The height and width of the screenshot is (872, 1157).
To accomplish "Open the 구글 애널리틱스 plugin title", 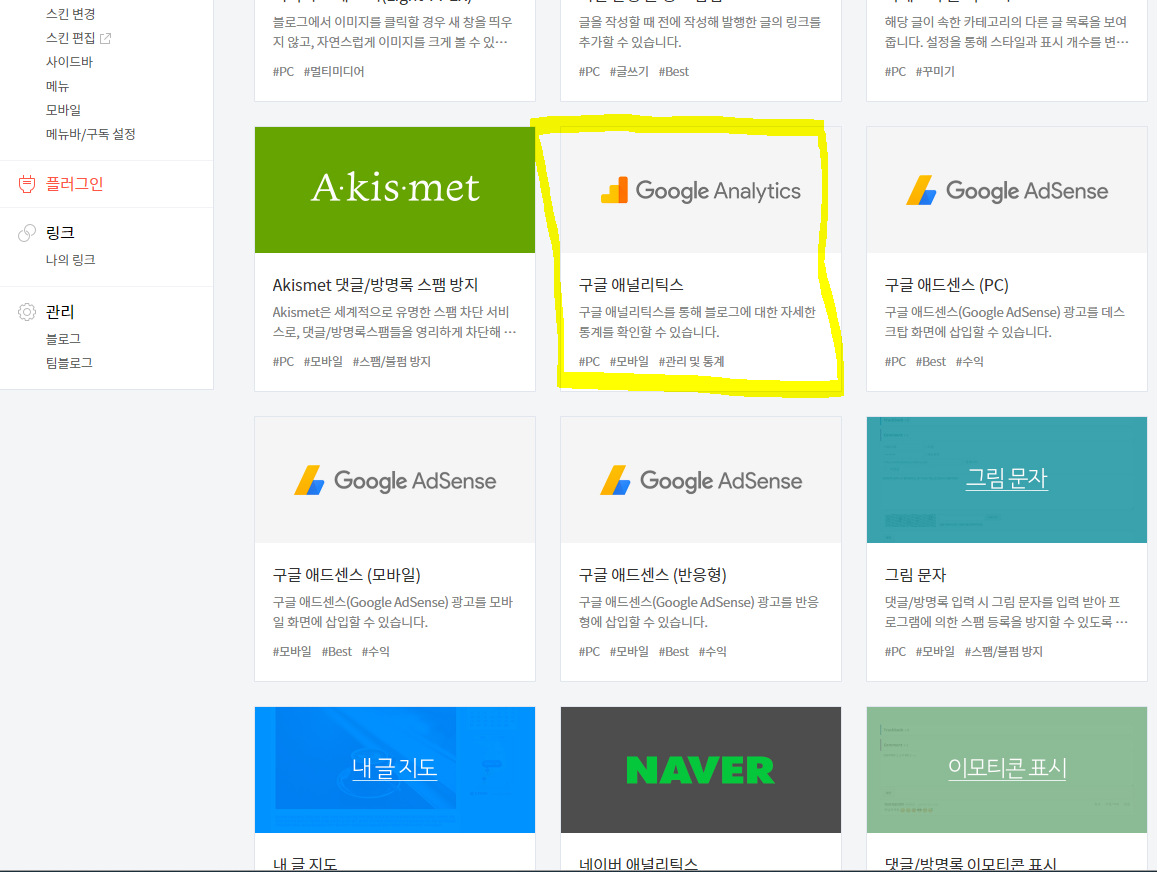I will [631, 285].
